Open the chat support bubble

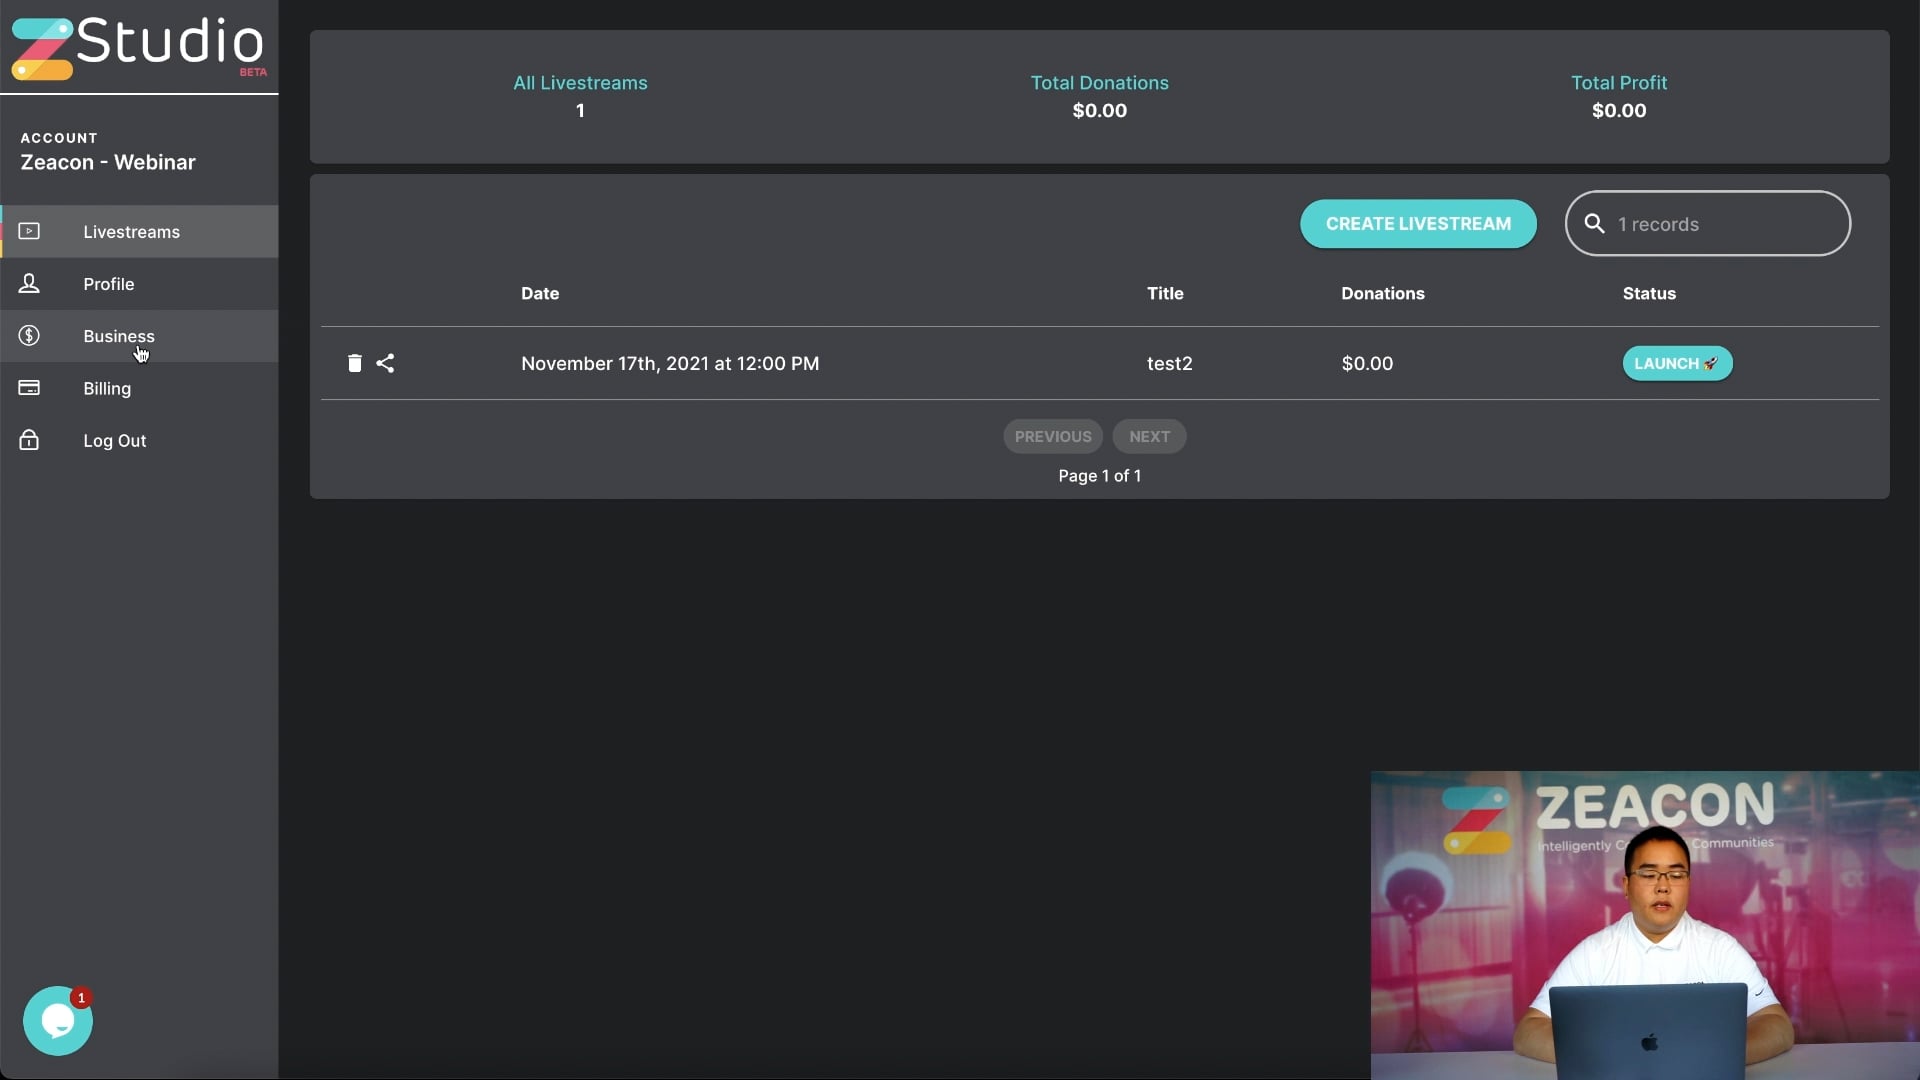(58, 1021)
